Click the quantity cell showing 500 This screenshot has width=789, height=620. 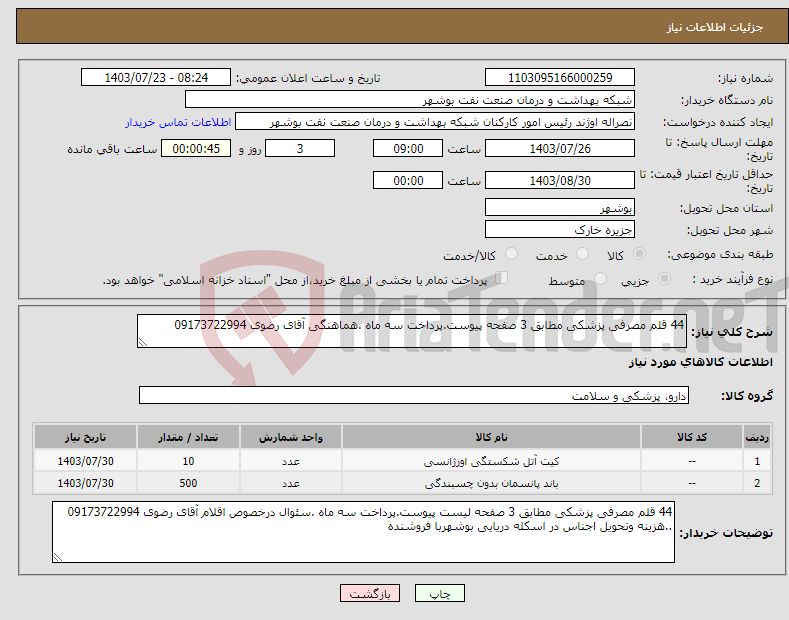point(188,483)
